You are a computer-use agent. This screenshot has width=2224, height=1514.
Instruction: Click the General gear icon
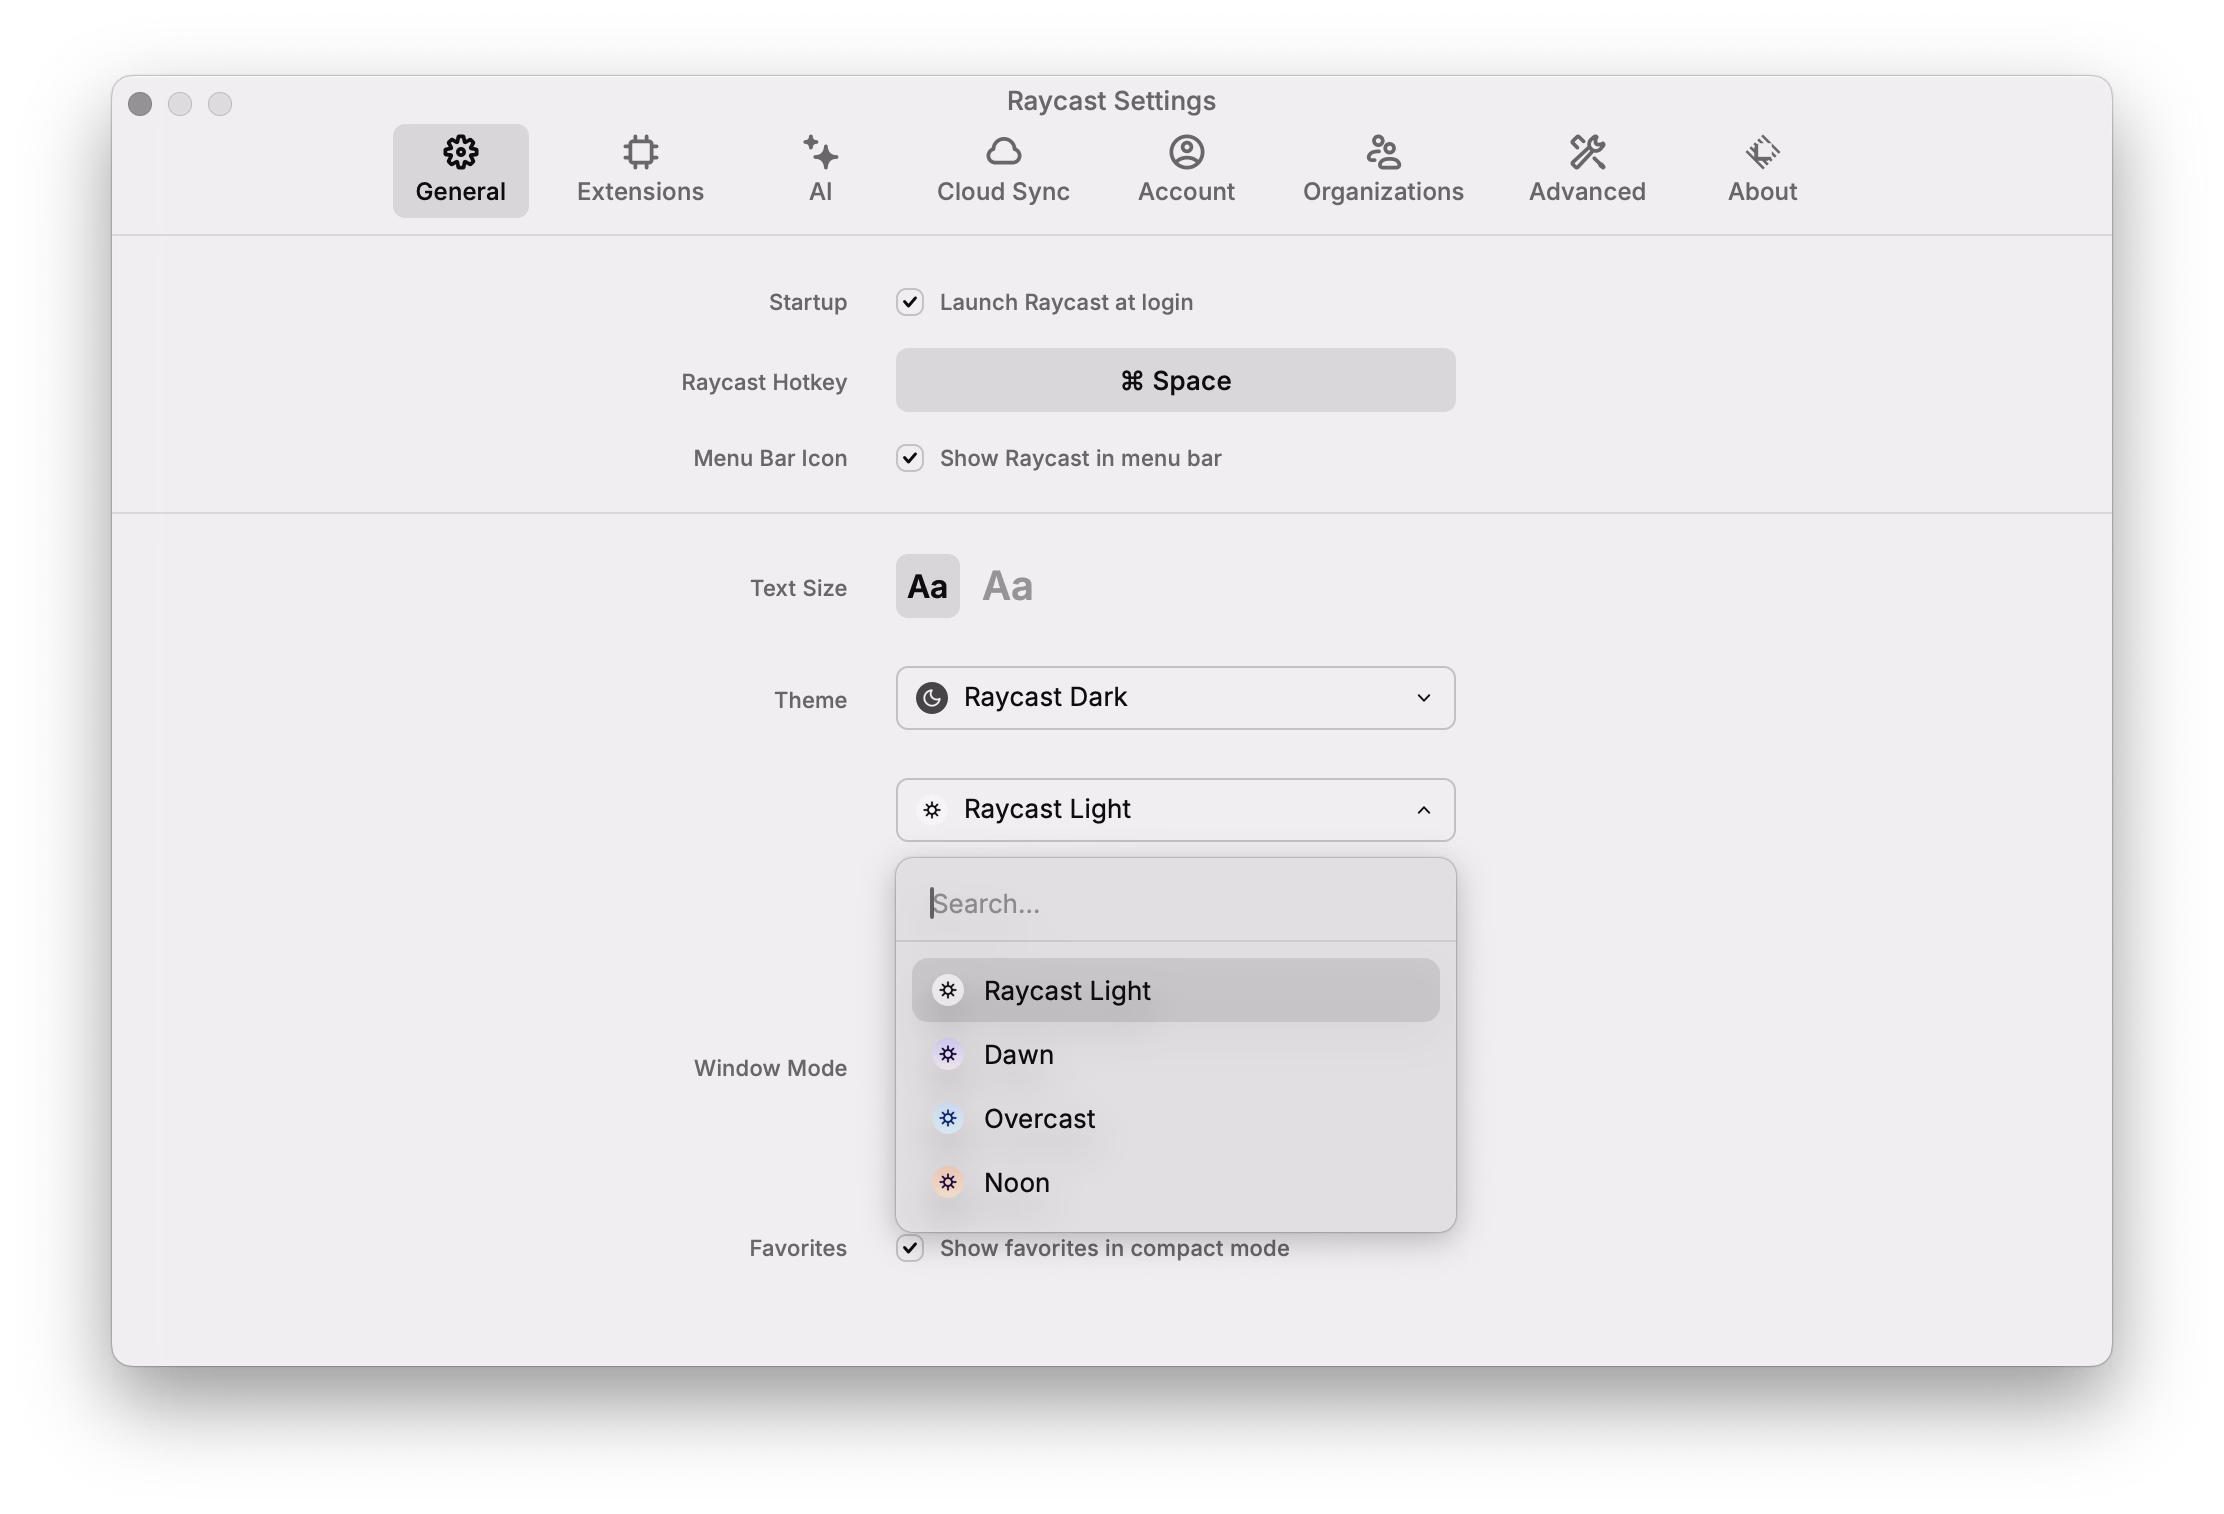tap(460, 153)
